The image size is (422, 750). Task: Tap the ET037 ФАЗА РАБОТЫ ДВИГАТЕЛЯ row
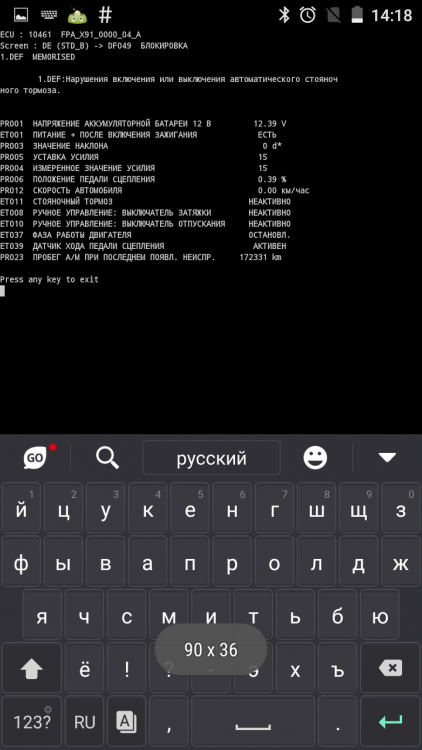145,235
